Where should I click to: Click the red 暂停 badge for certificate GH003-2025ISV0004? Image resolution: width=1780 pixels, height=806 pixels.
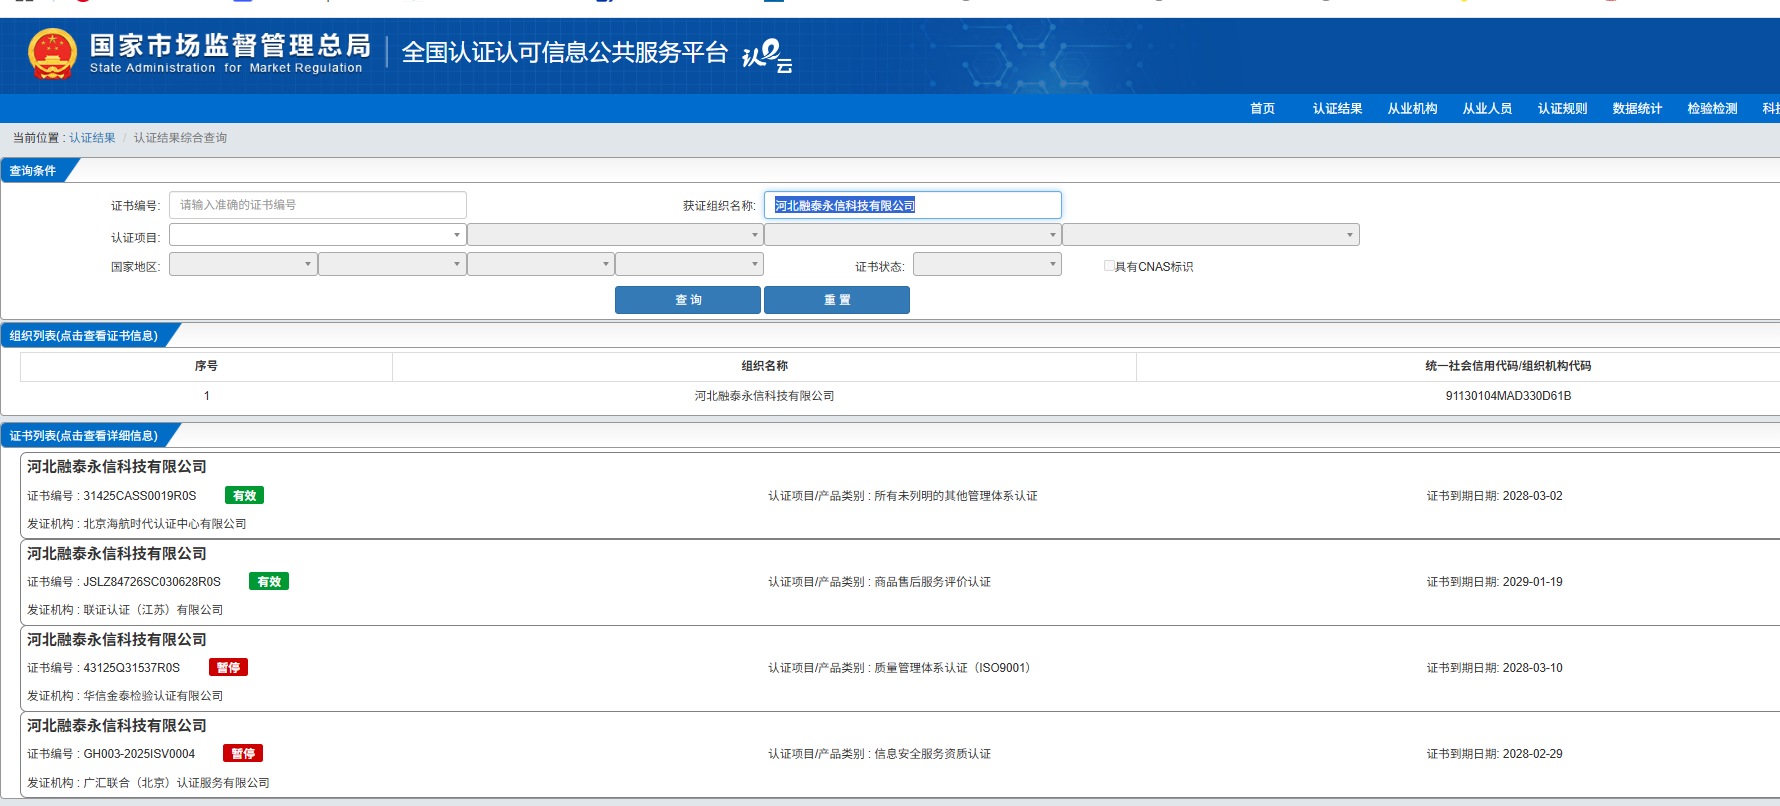tap(243, 754)
